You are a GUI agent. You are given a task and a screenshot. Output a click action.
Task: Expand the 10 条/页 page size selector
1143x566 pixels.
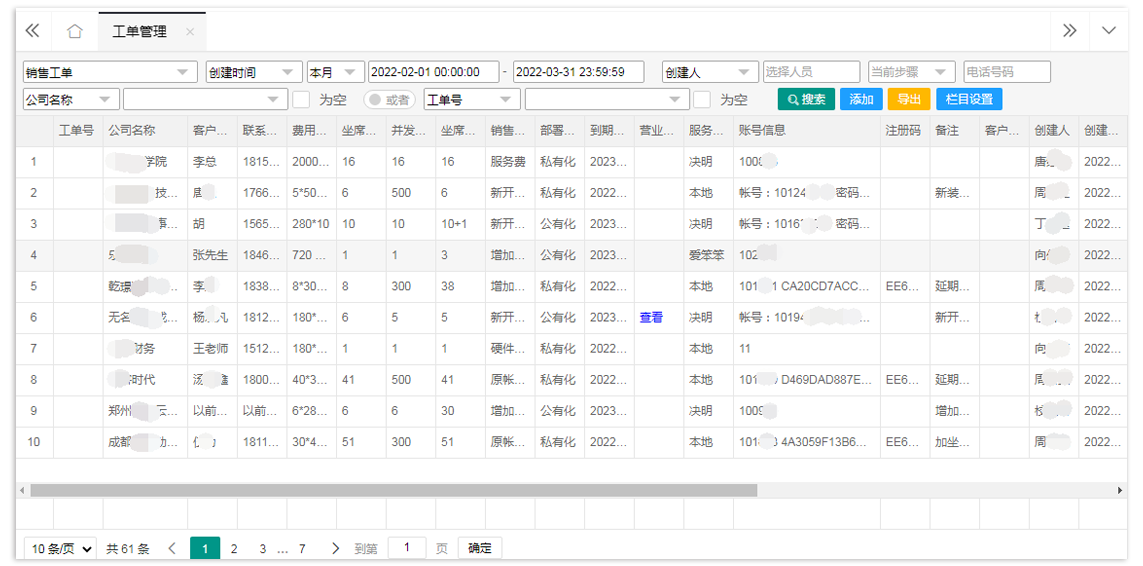point(61,548)
